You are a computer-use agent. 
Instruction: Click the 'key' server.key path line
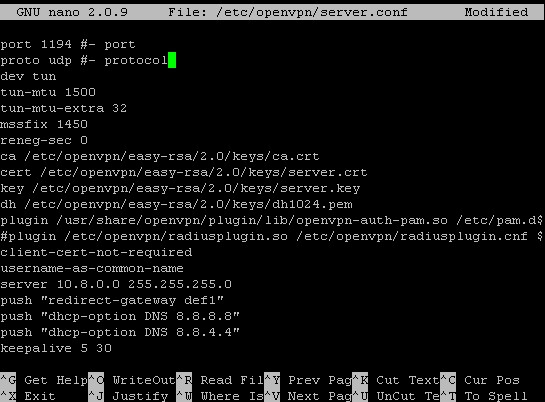(180, 188)
